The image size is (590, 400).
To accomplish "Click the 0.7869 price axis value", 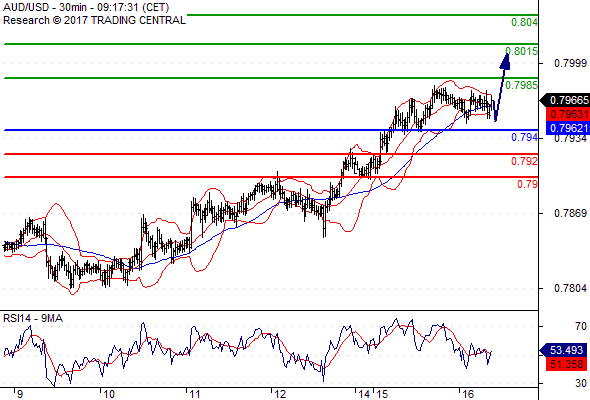I will 570,213.
